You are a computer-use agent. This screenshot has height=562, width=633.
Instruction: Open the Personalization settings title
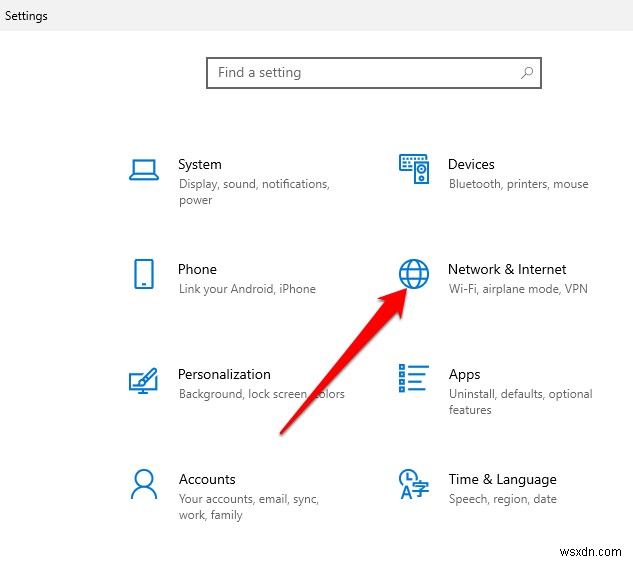click(x=224, y=374)
